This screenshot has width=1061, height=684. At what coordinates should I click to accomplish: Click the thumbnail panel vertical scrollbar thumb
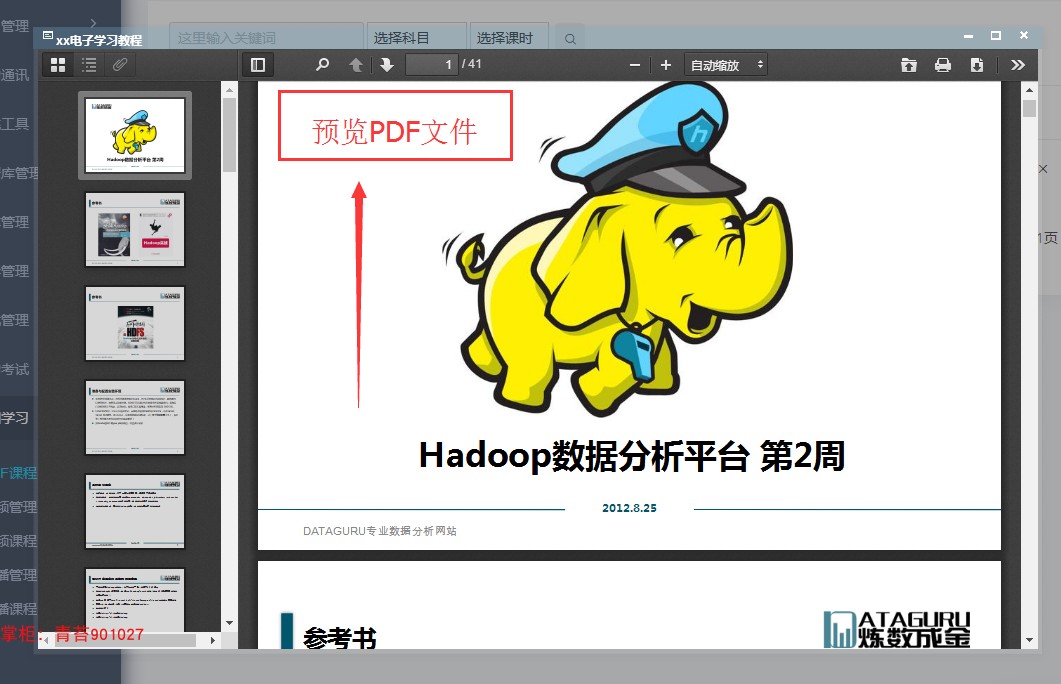[x=229, y=135]
